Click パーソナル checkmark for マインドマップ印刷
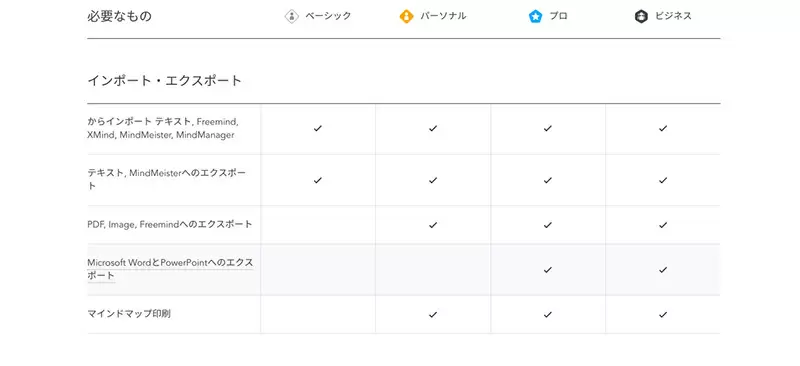Image resolution: width=800 pixels, height=366 pixels. click(433, 314)
